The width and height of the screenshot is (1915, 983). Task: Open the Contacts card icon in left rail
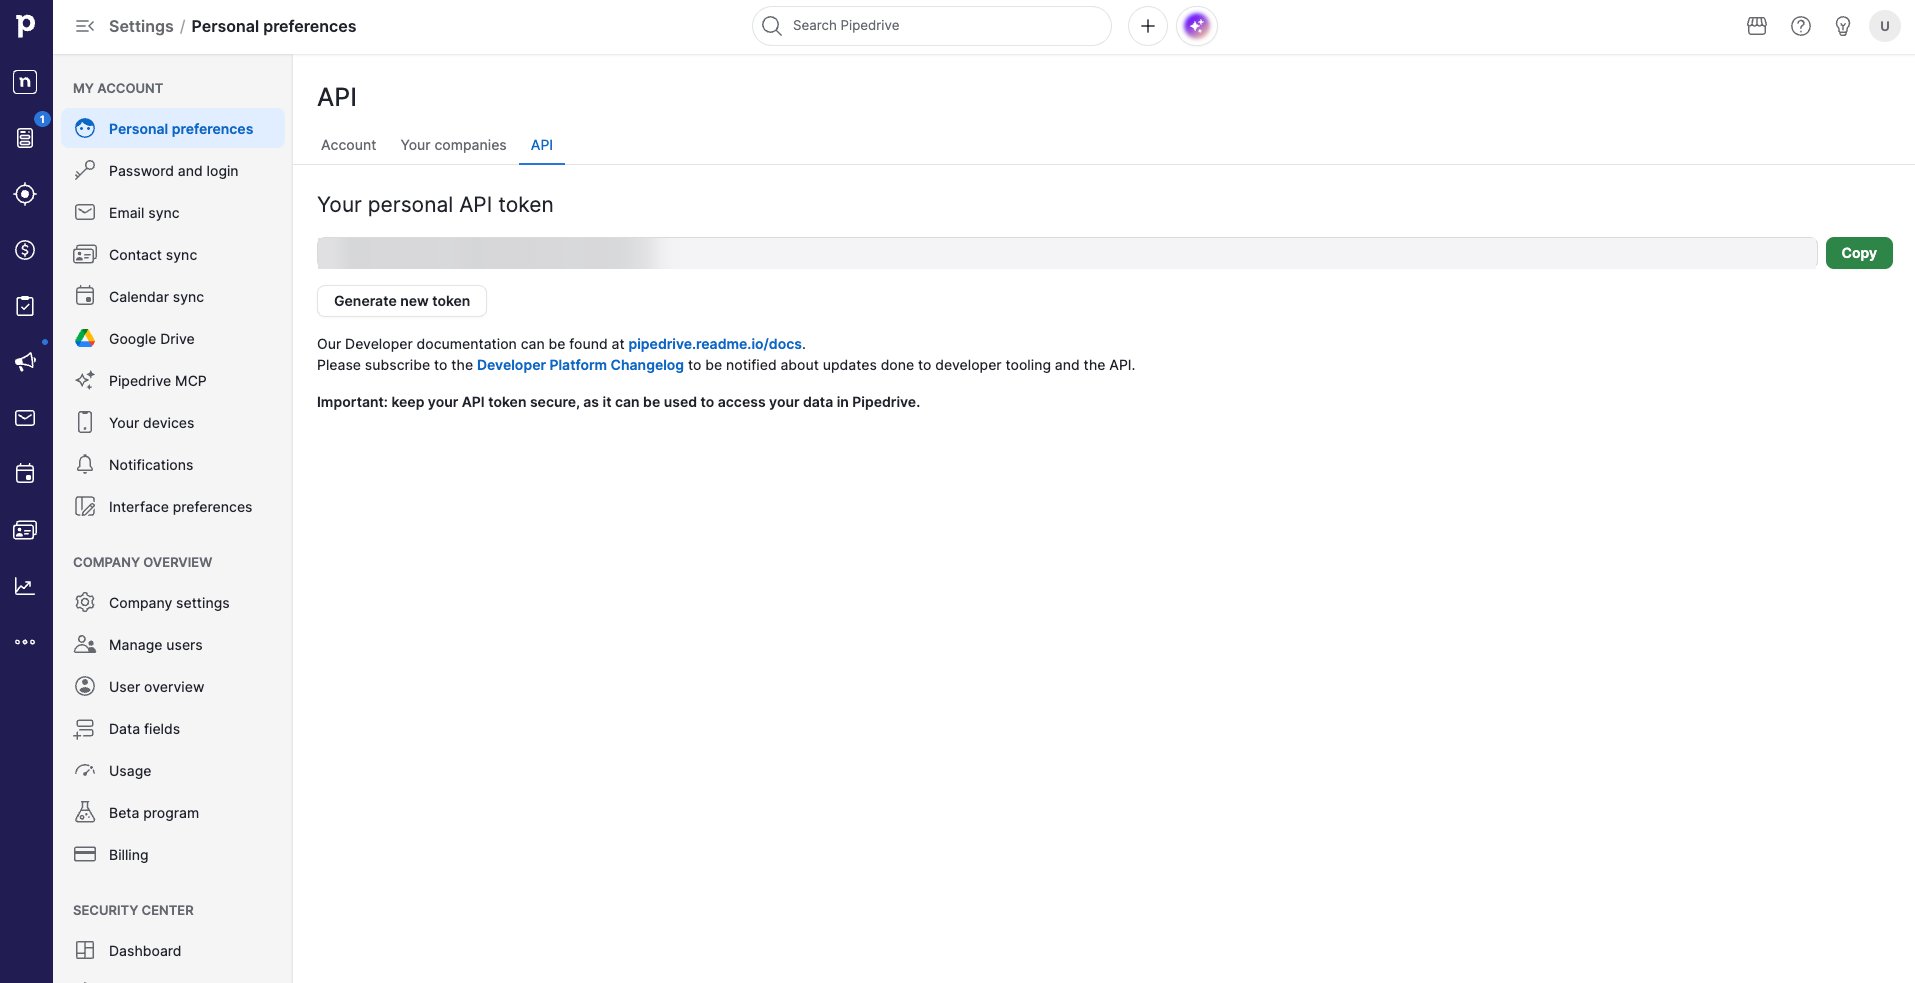[26, 530]
